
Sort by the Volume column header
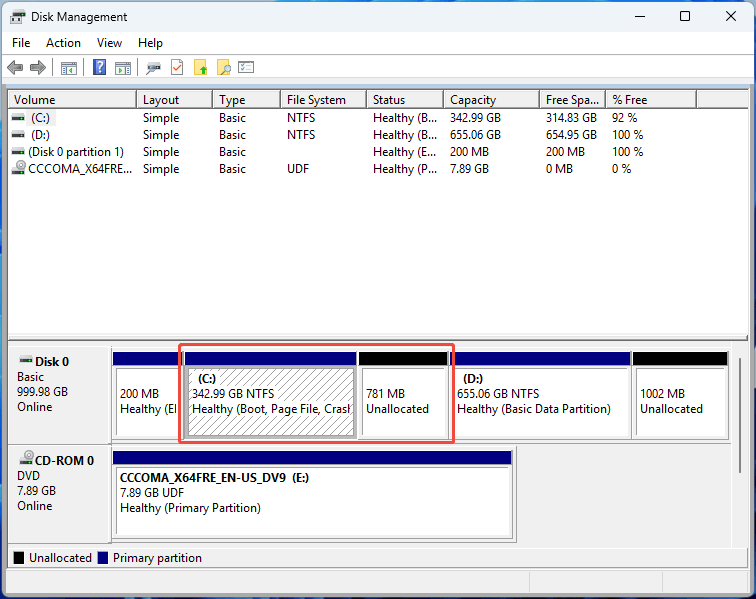(72, 100)
